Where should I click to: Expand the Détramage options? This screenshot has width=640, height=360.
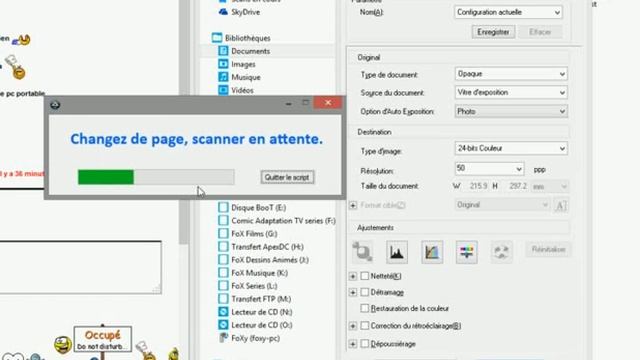pos(353,292)
